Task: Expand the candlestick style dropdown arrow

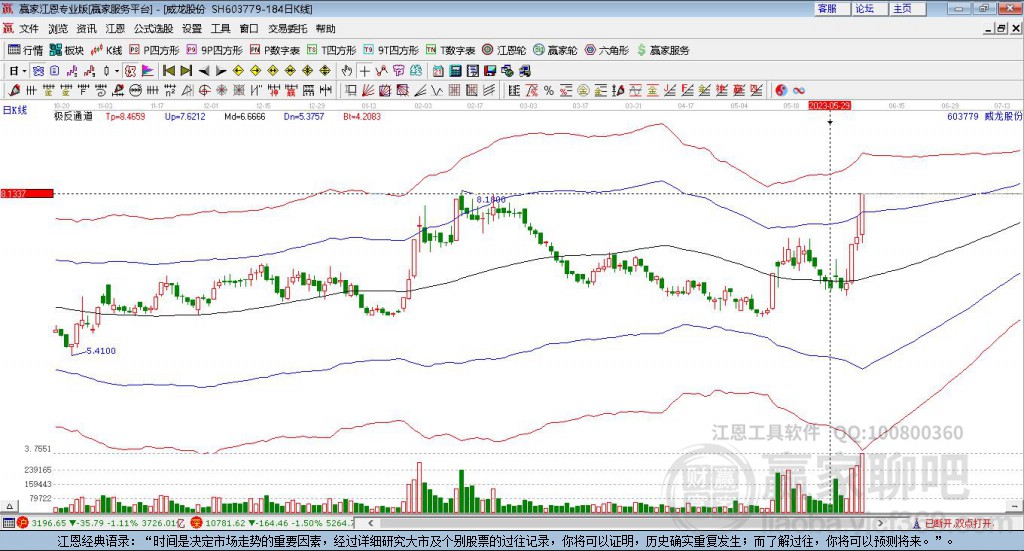Action: 117,71
